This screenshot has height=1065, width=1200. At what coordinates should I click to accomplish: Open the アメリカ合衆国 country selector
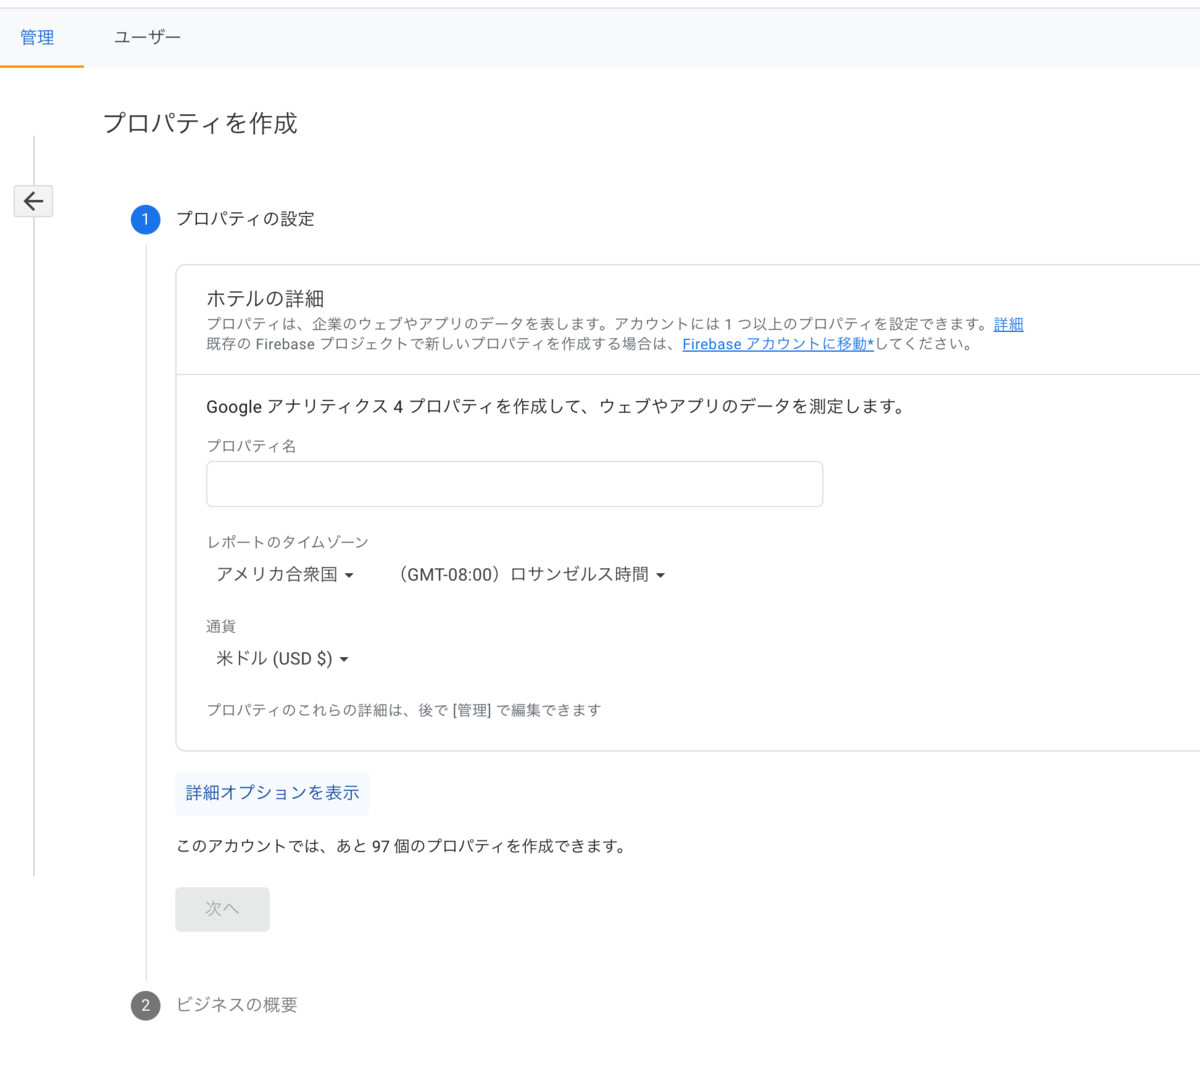[x=282, y=574]
